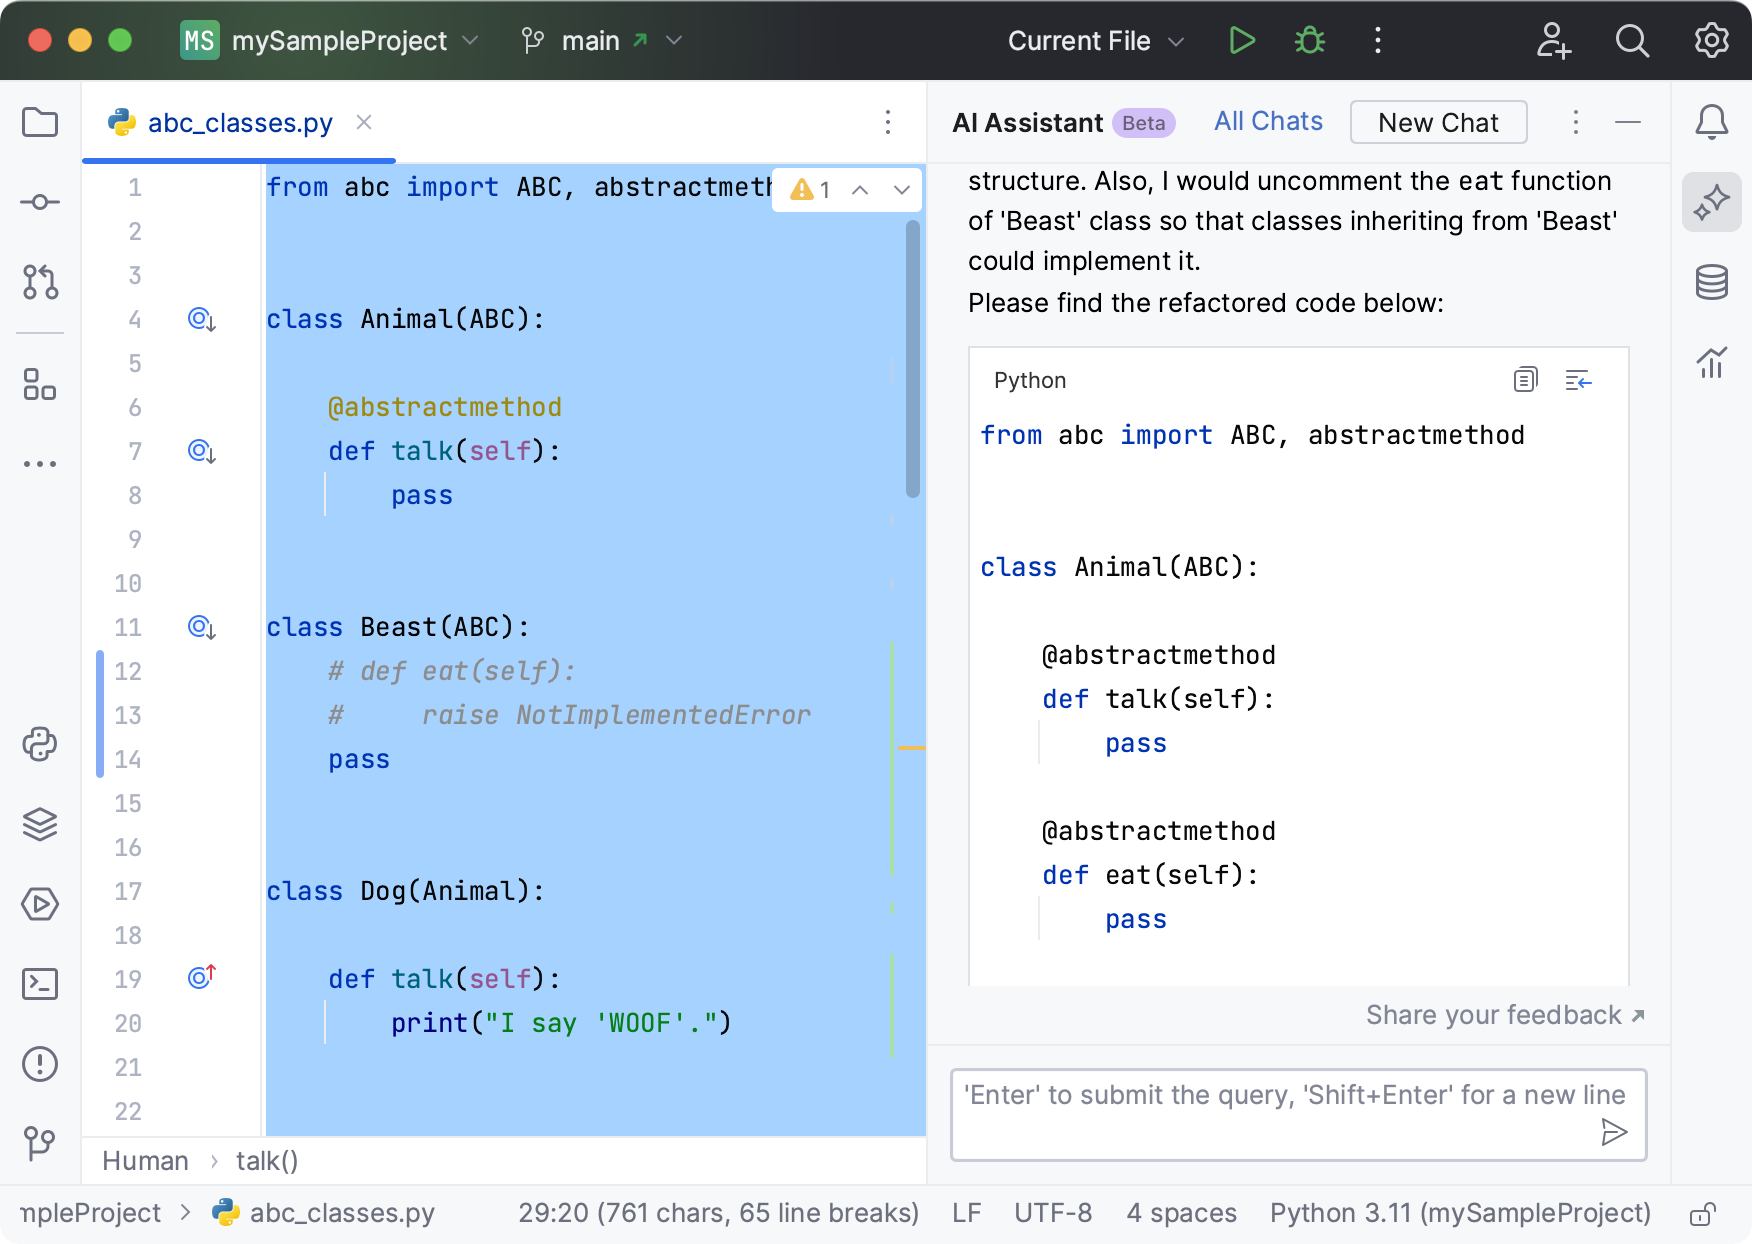This screenshot has height=1244, width=1752.
Task: Open Share your feedback link
Action: click(1505, 1015)
